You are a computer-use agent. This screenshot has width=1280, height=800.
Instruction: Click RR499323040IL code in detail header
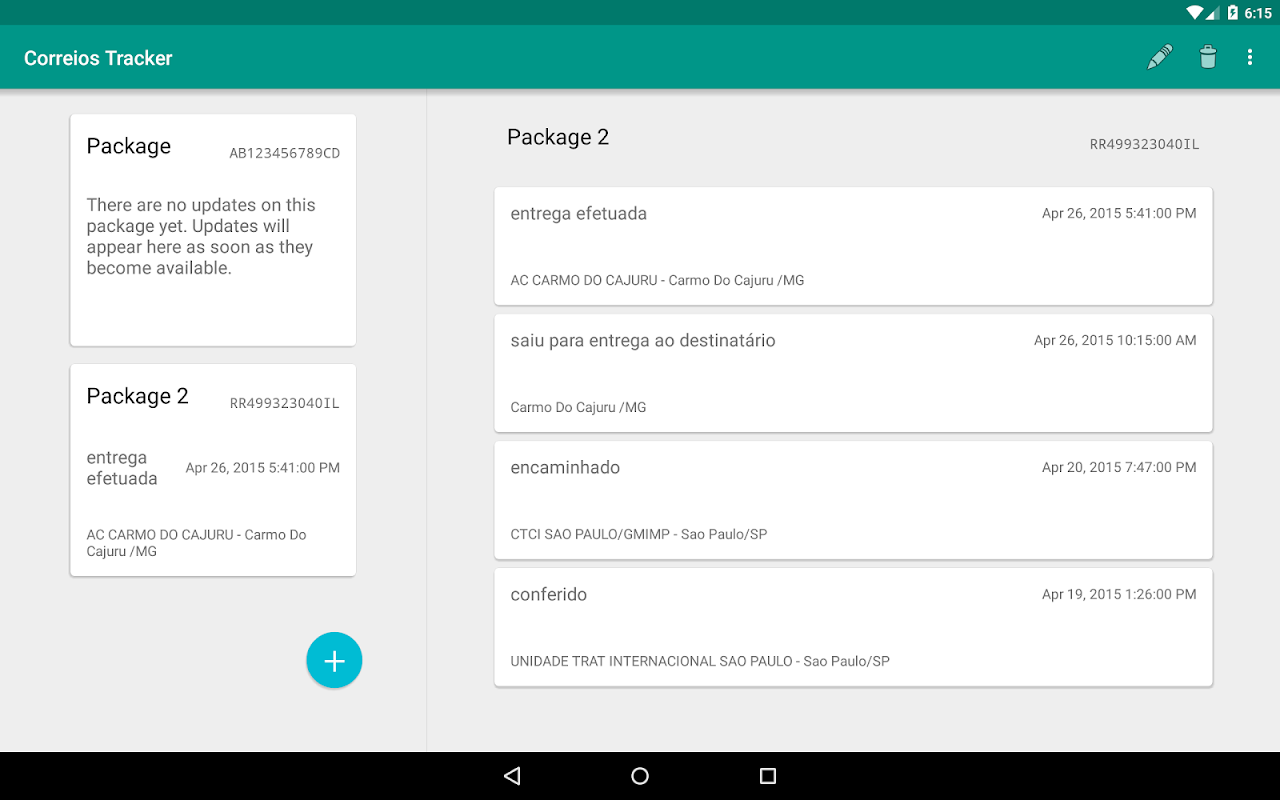click(1144, 144)
